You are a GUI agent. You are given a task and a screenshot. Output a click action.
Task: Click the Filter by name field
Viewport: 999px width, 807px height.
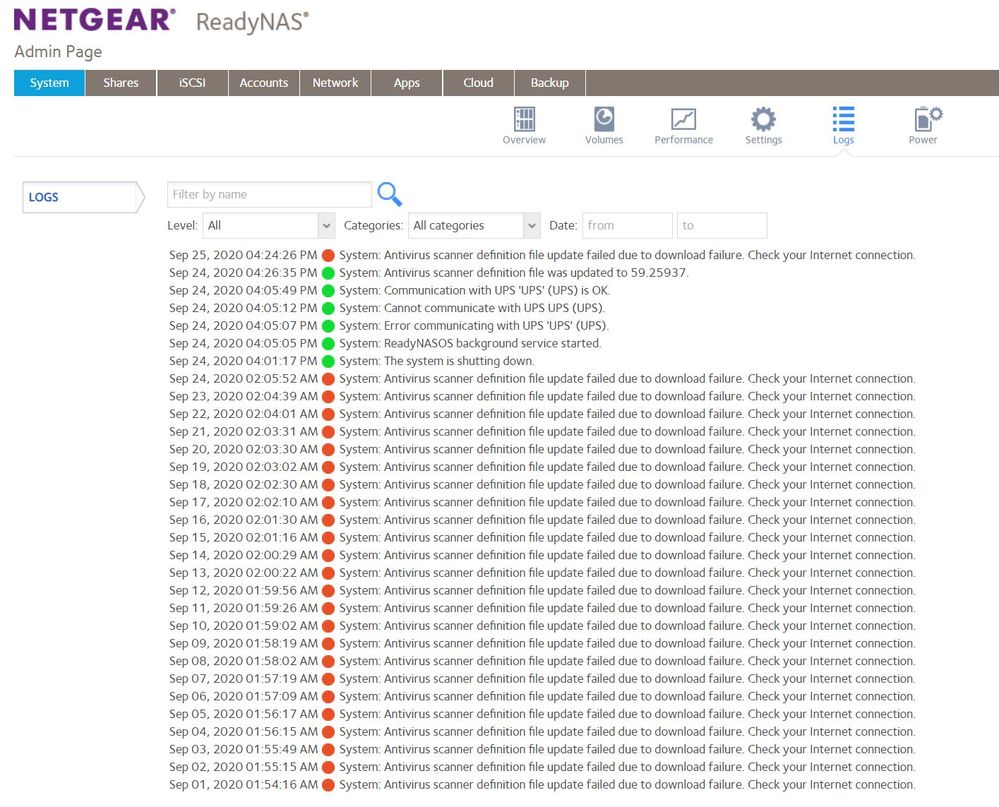[x=269, y=194]
